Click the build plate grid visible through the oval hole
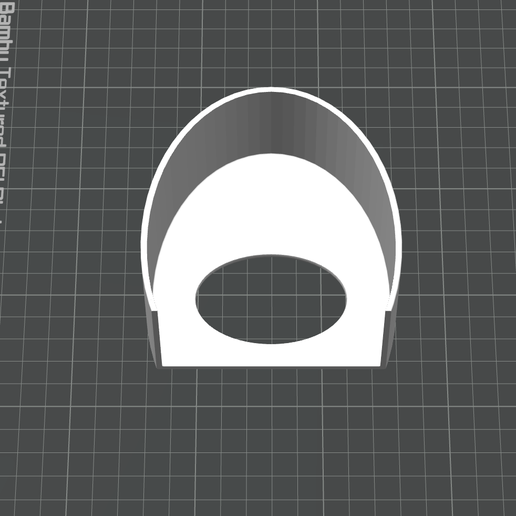 click(x=271, y=299)
